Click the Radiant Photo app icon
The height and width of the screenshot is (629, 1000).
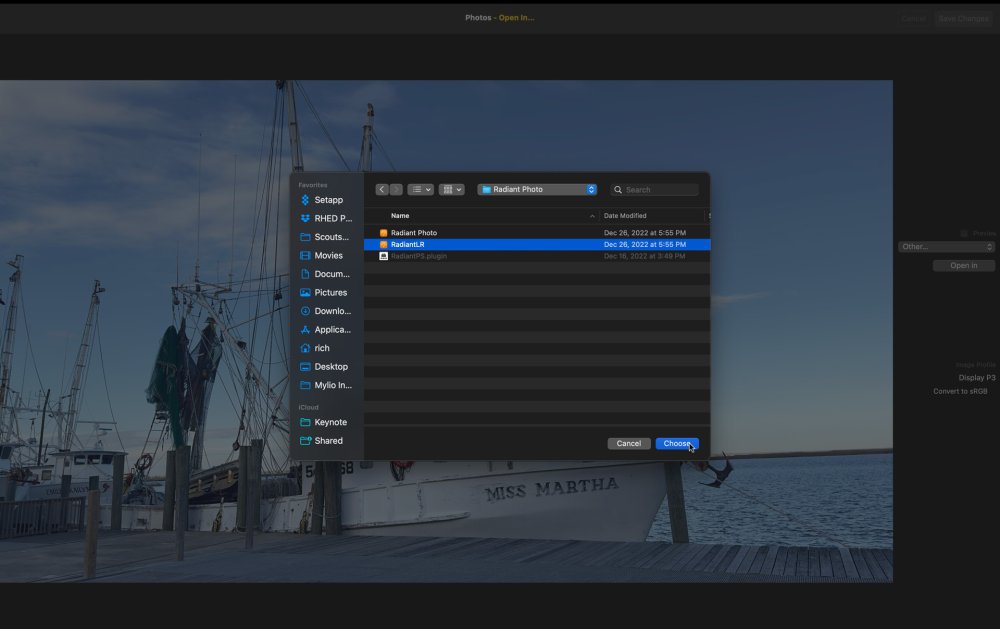click(383, 233)
